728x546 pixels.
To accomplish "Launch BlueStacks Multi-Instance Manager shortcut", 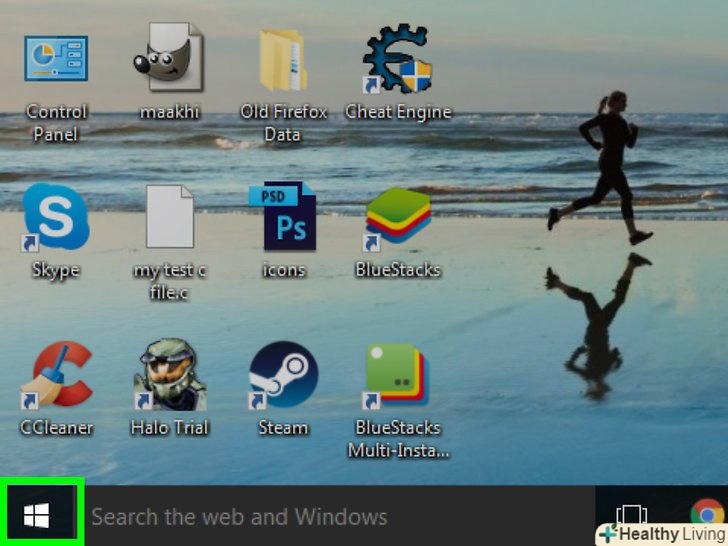I will tap(397, 375).
